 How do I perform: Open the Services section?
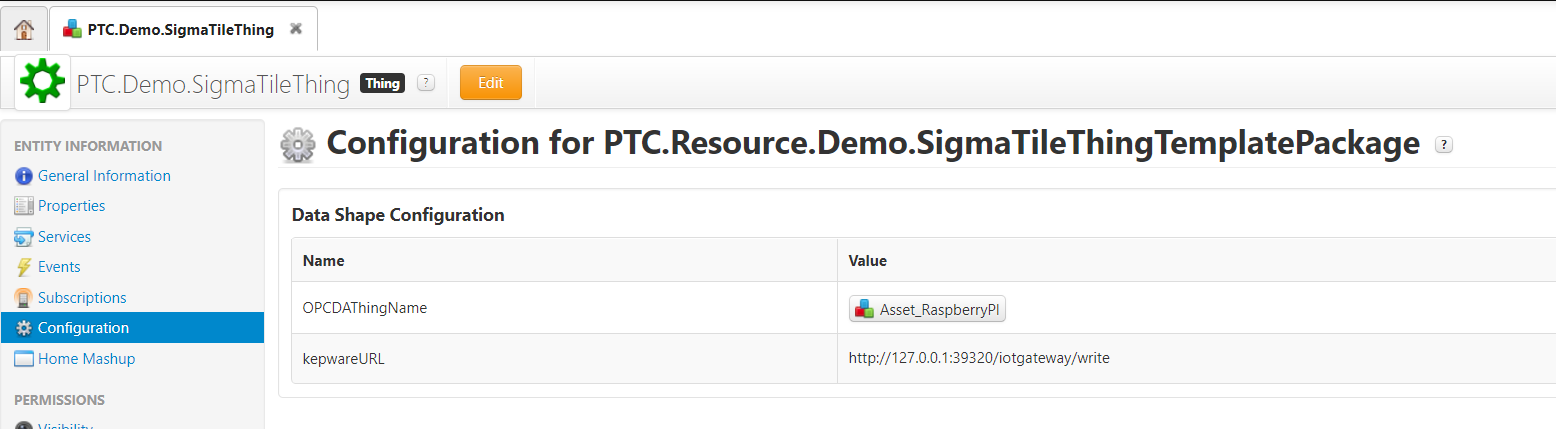(64, 237)
